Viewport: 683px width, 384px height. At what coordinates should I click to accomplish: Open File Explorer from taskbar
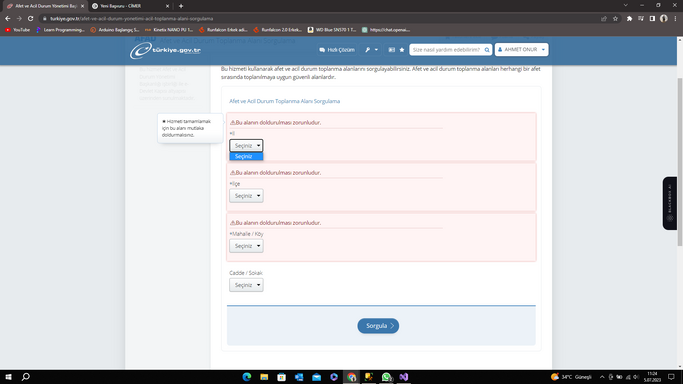(264, 377)
